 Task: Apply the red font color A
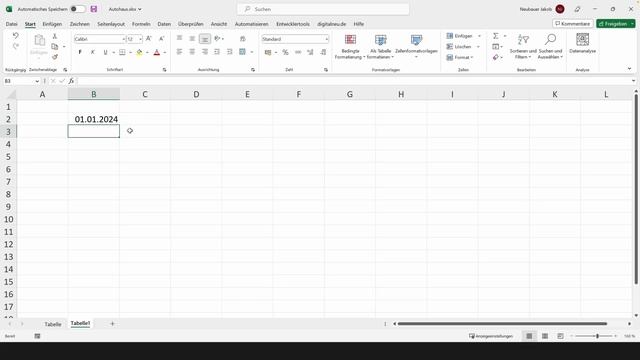point(157,52)
